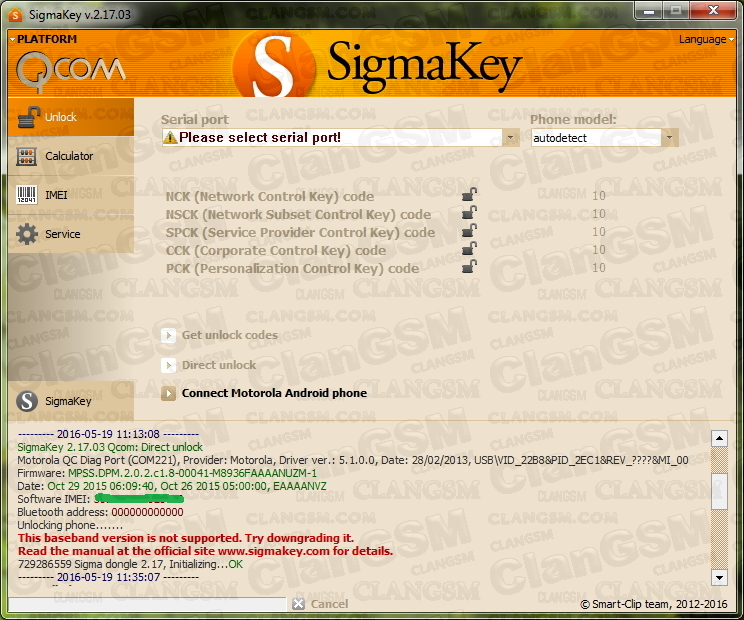The width and height of the screenshot is (744, 620).
Task: Open the Unlock tab in sidebar
Action: pyautogui.click(x=71, y=117)
